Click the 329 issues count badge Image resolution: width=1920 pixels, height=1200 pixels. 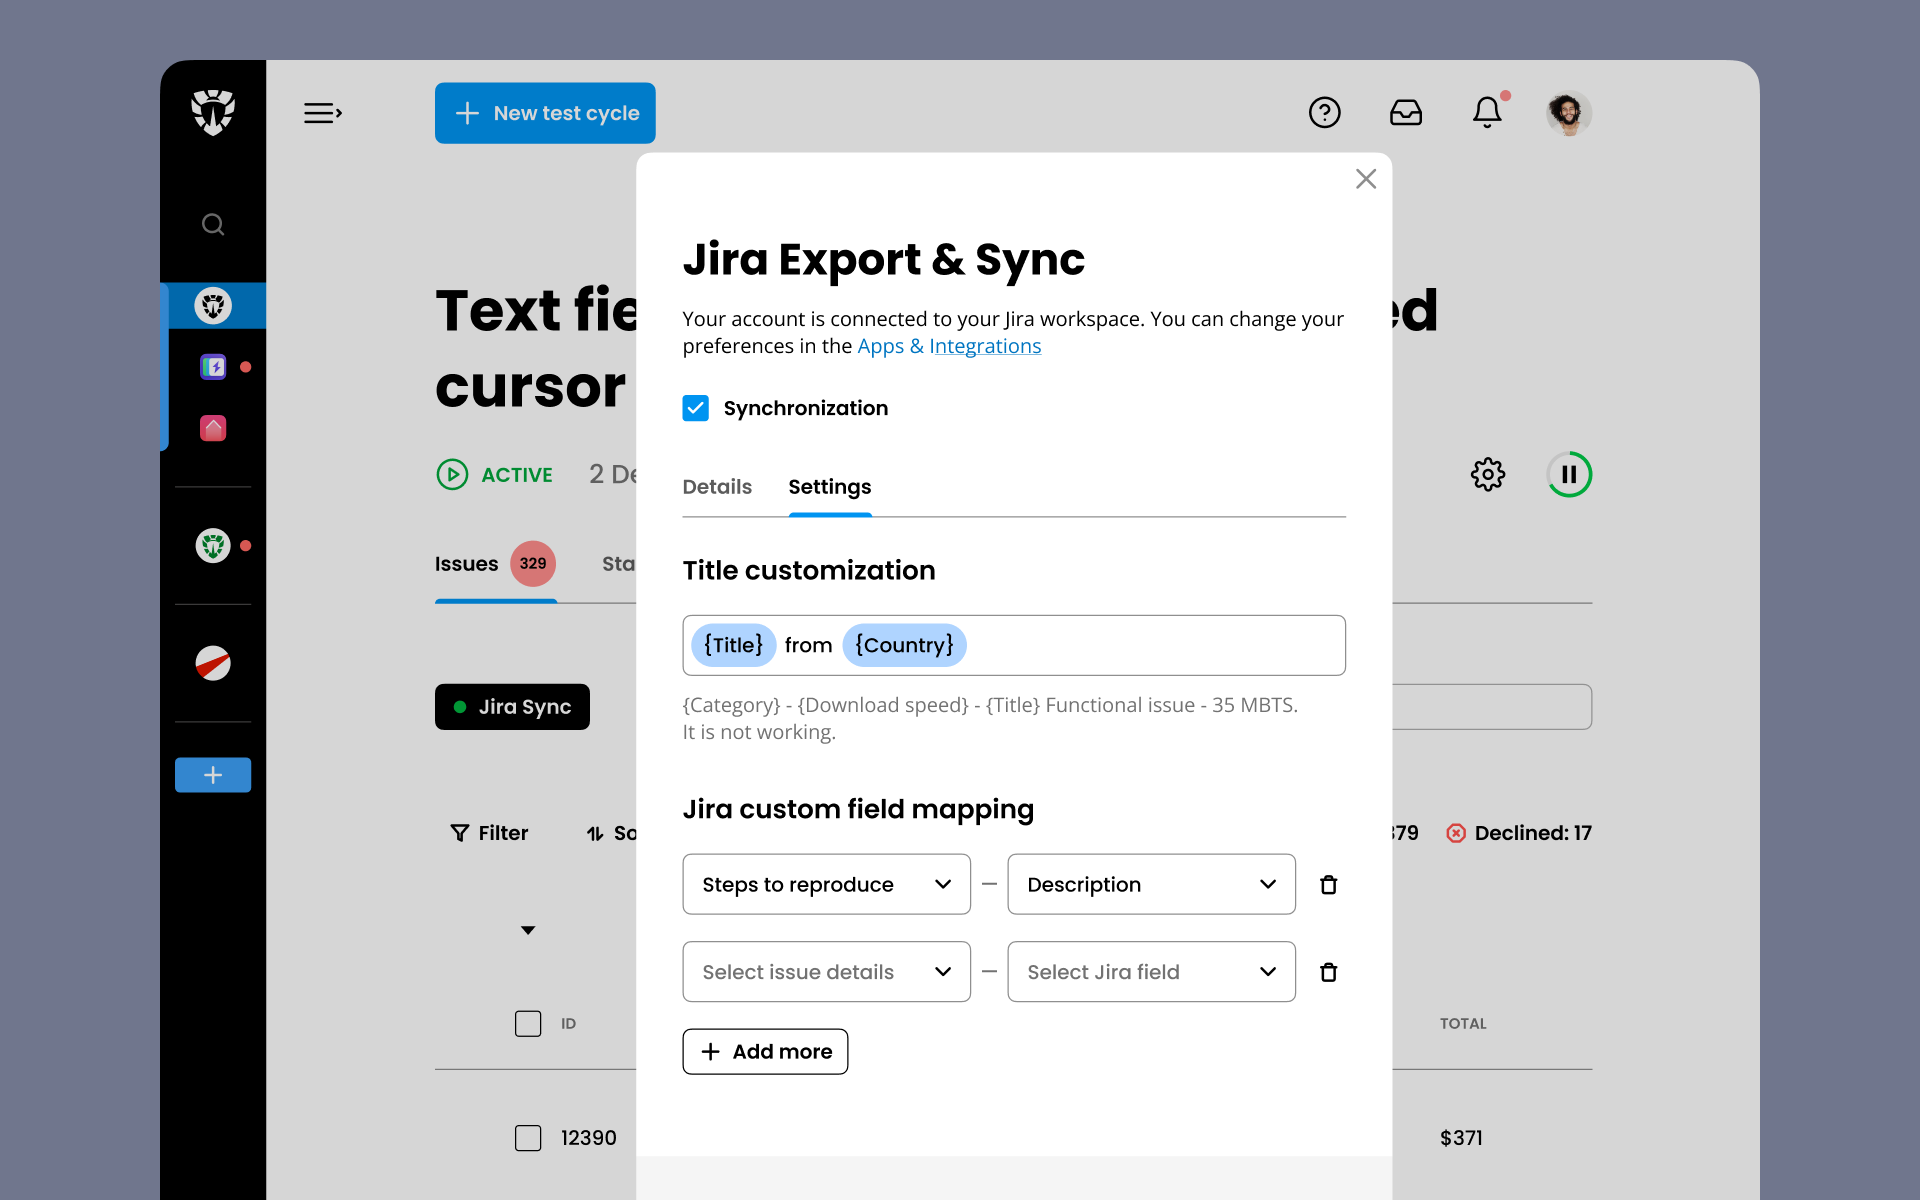(533, 564)
